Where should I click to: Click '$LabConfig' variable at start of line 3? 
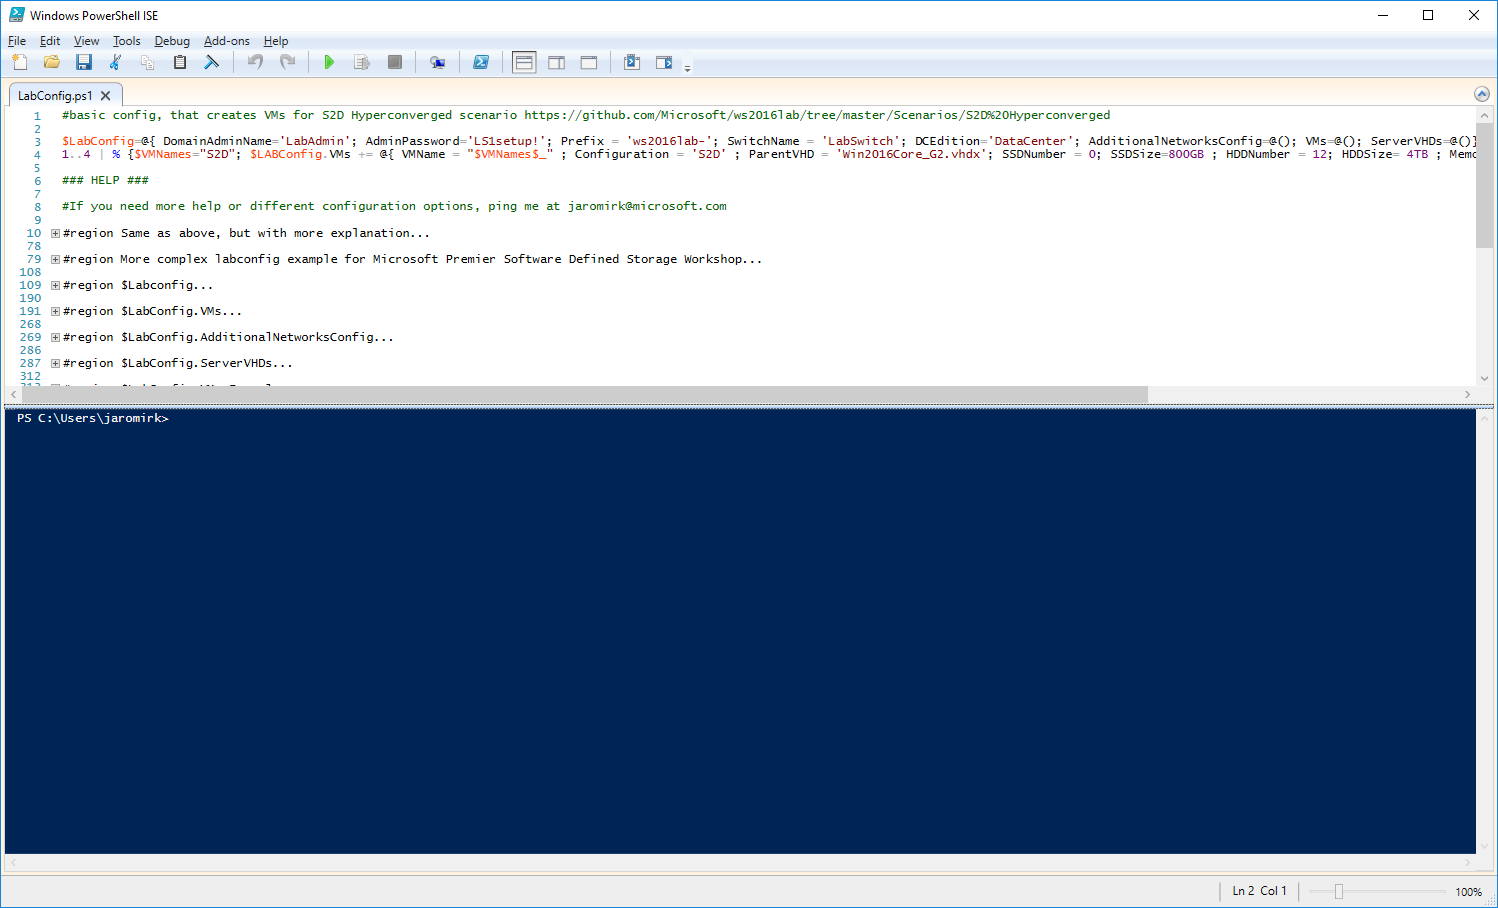98,141
